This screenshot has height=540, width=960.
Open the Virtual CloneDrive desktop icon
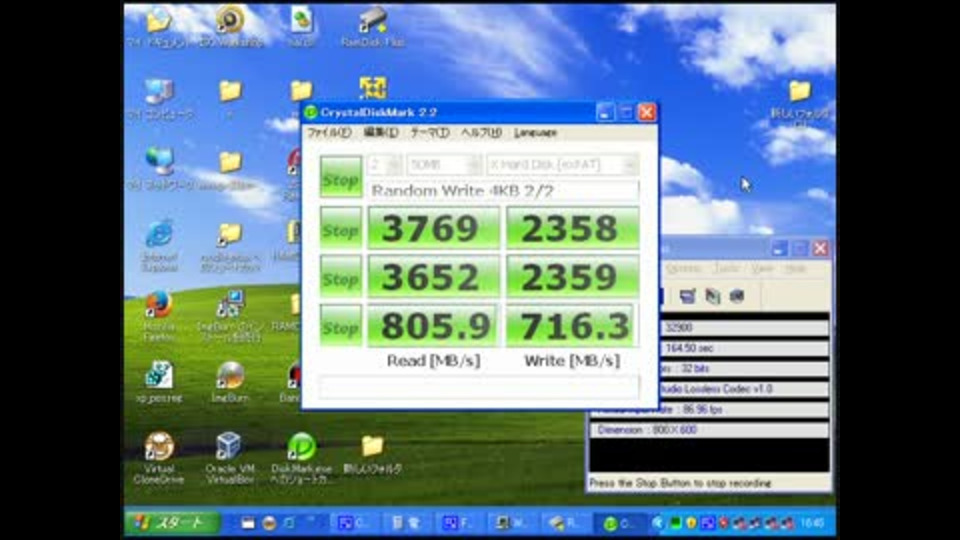pos(159,457)
